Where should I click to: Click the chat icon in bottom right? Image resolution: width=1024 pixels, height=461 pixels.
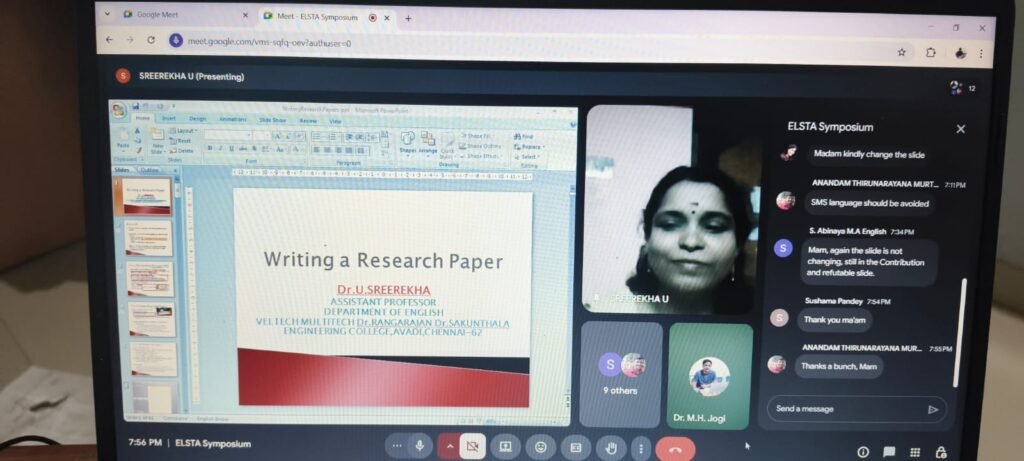[888, 452]
